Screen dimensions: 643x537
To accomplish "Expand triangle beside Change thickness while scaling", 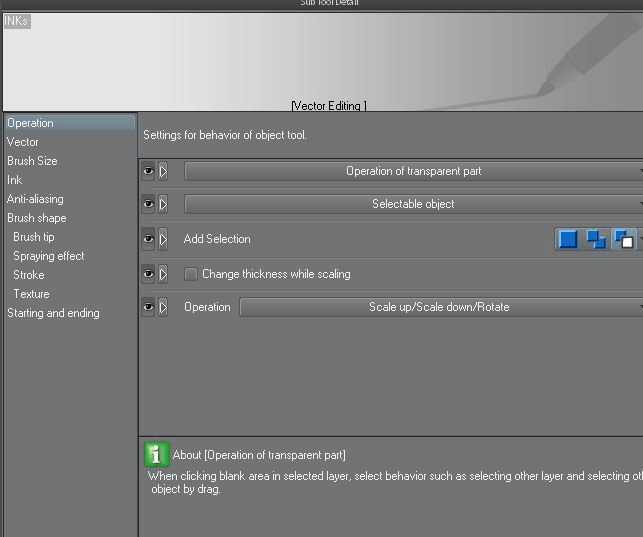I will [x=163, y=274].
